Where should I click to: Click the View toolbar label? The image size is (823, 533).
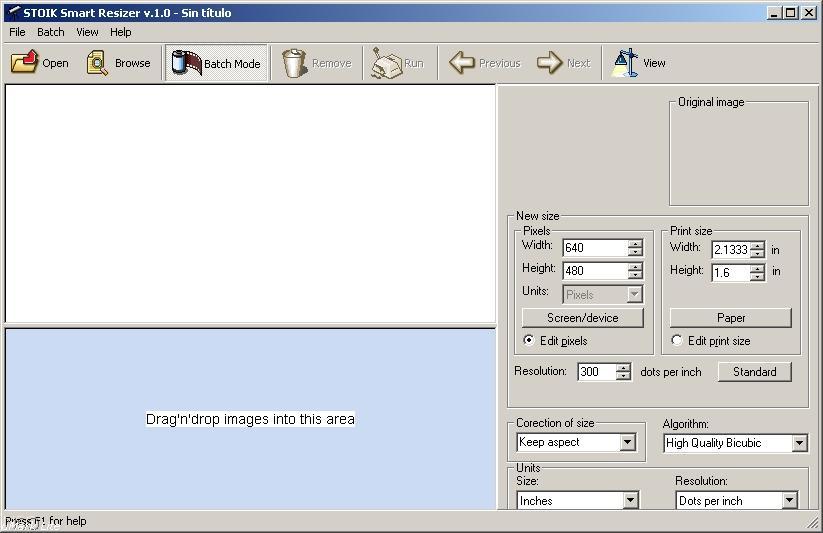click(654, 63)
